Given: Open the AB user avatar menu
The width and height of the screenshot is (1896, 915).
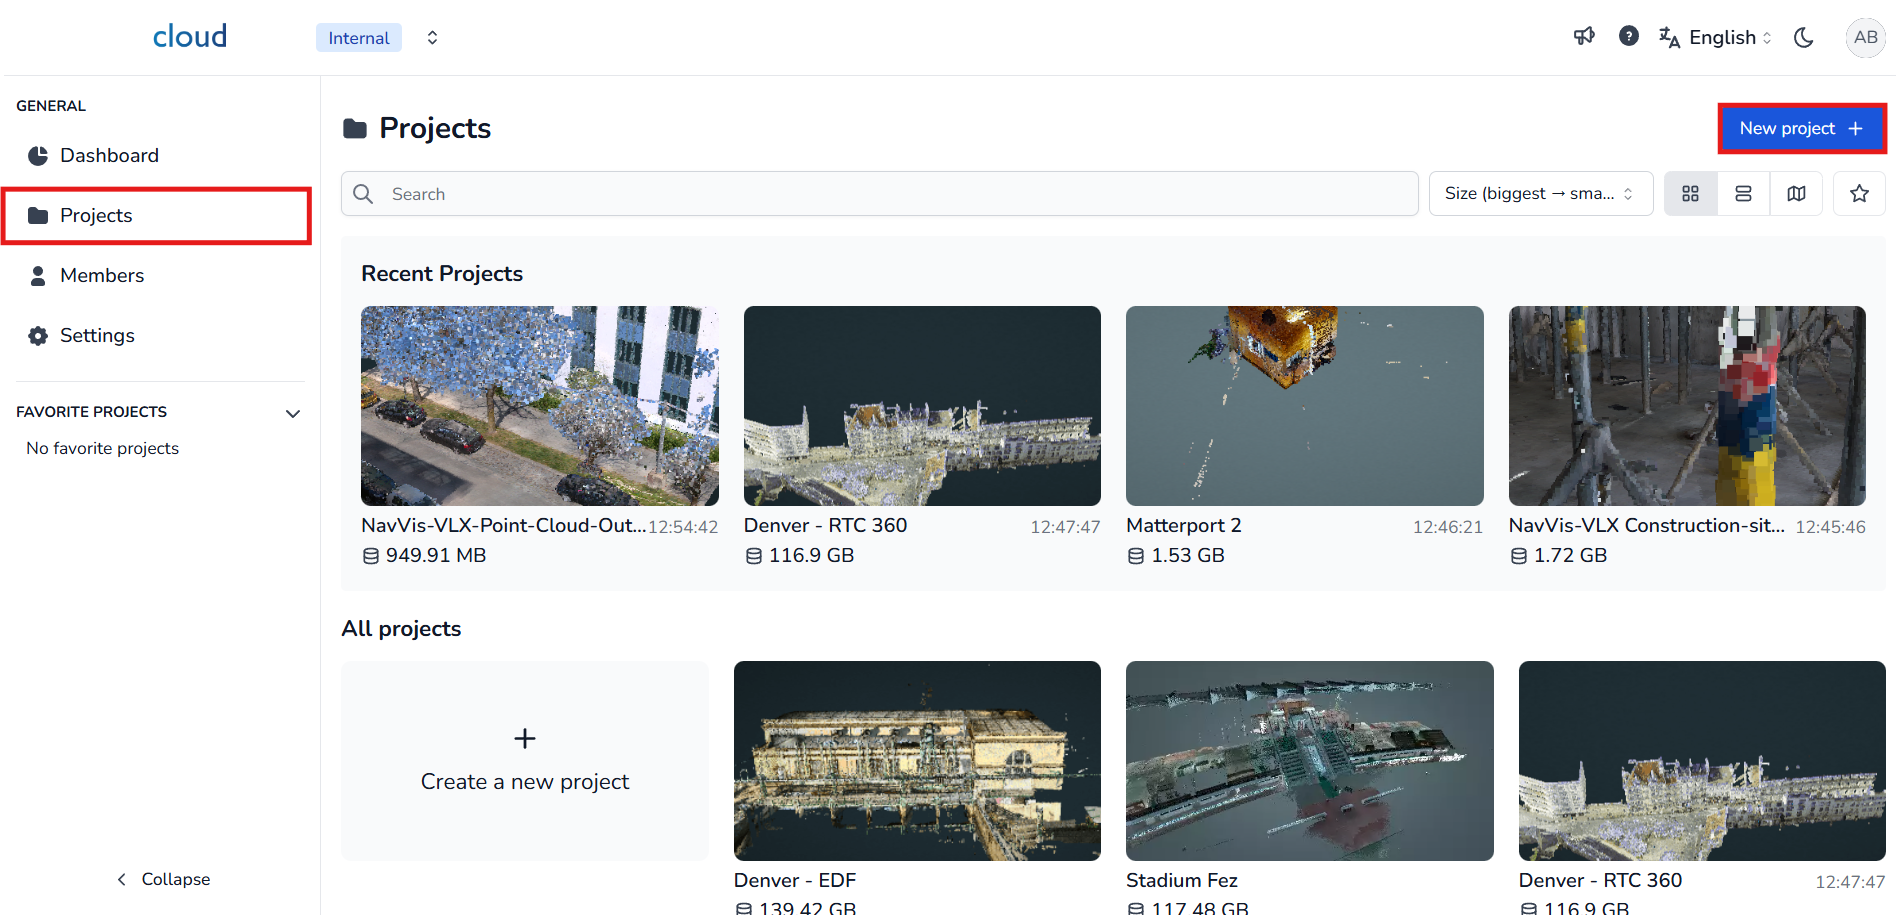Looking at the screenshot, I should 1865,37.
